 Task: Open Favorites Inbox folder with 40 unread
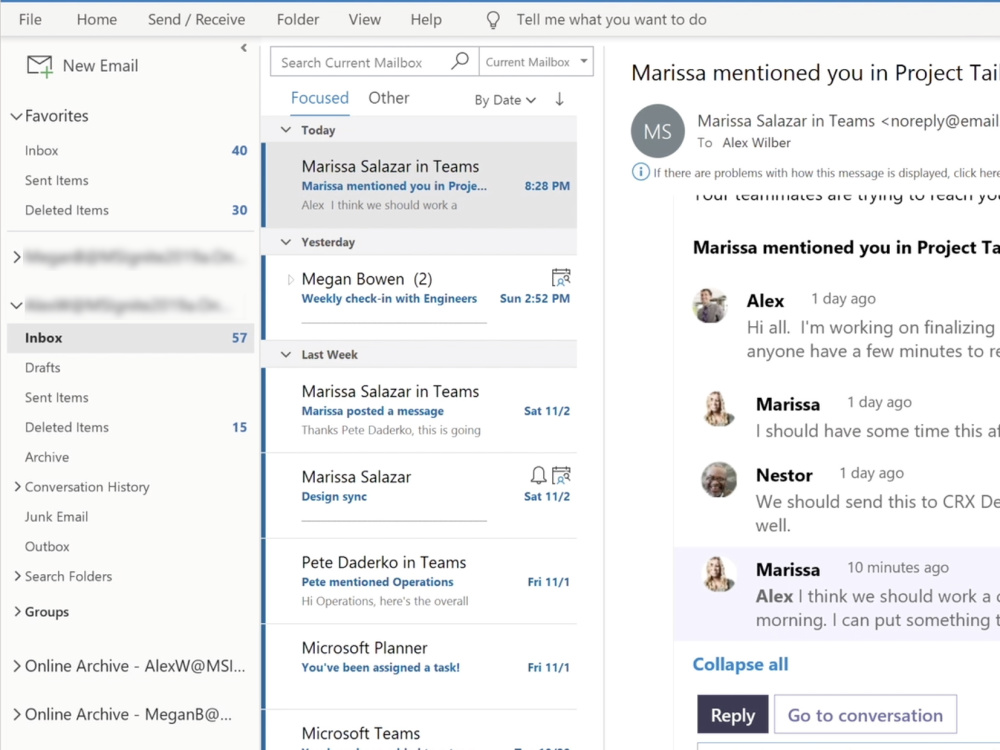[x=131, y=151]
